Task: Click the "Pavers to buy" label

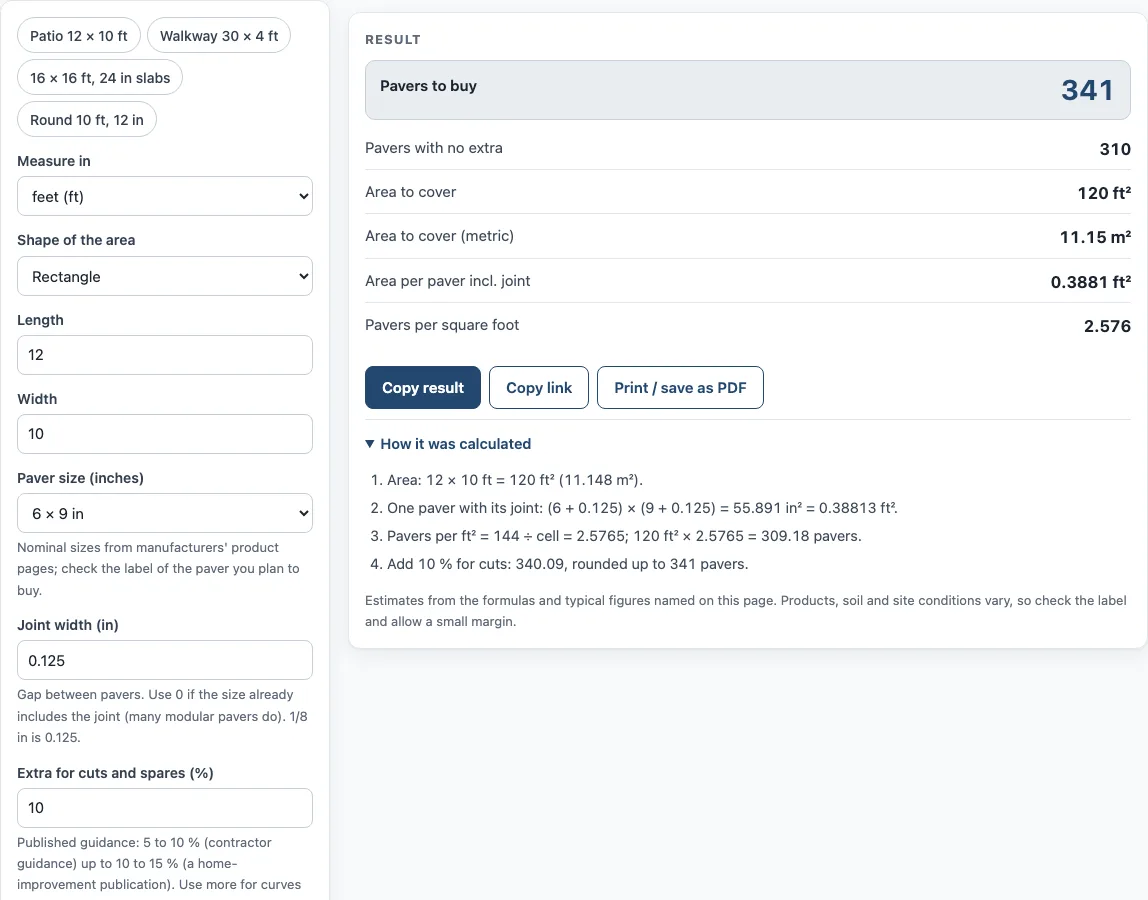Action: click(428, 86)
